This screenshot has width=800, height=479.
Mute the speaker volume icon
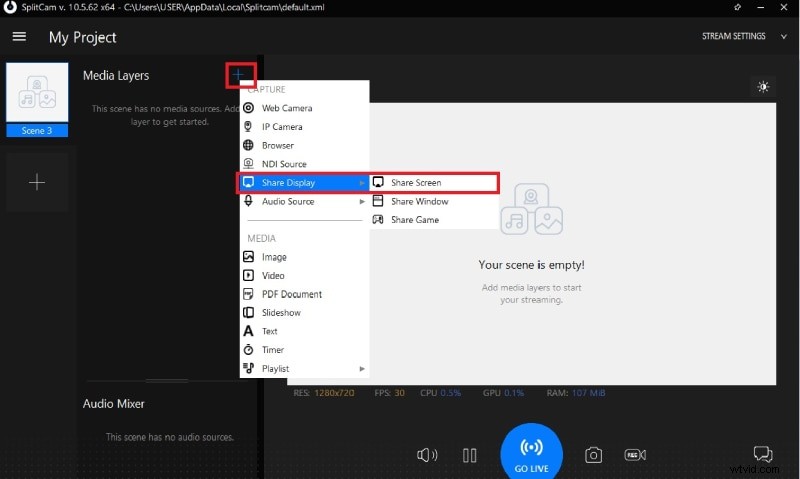click(427, 455)
